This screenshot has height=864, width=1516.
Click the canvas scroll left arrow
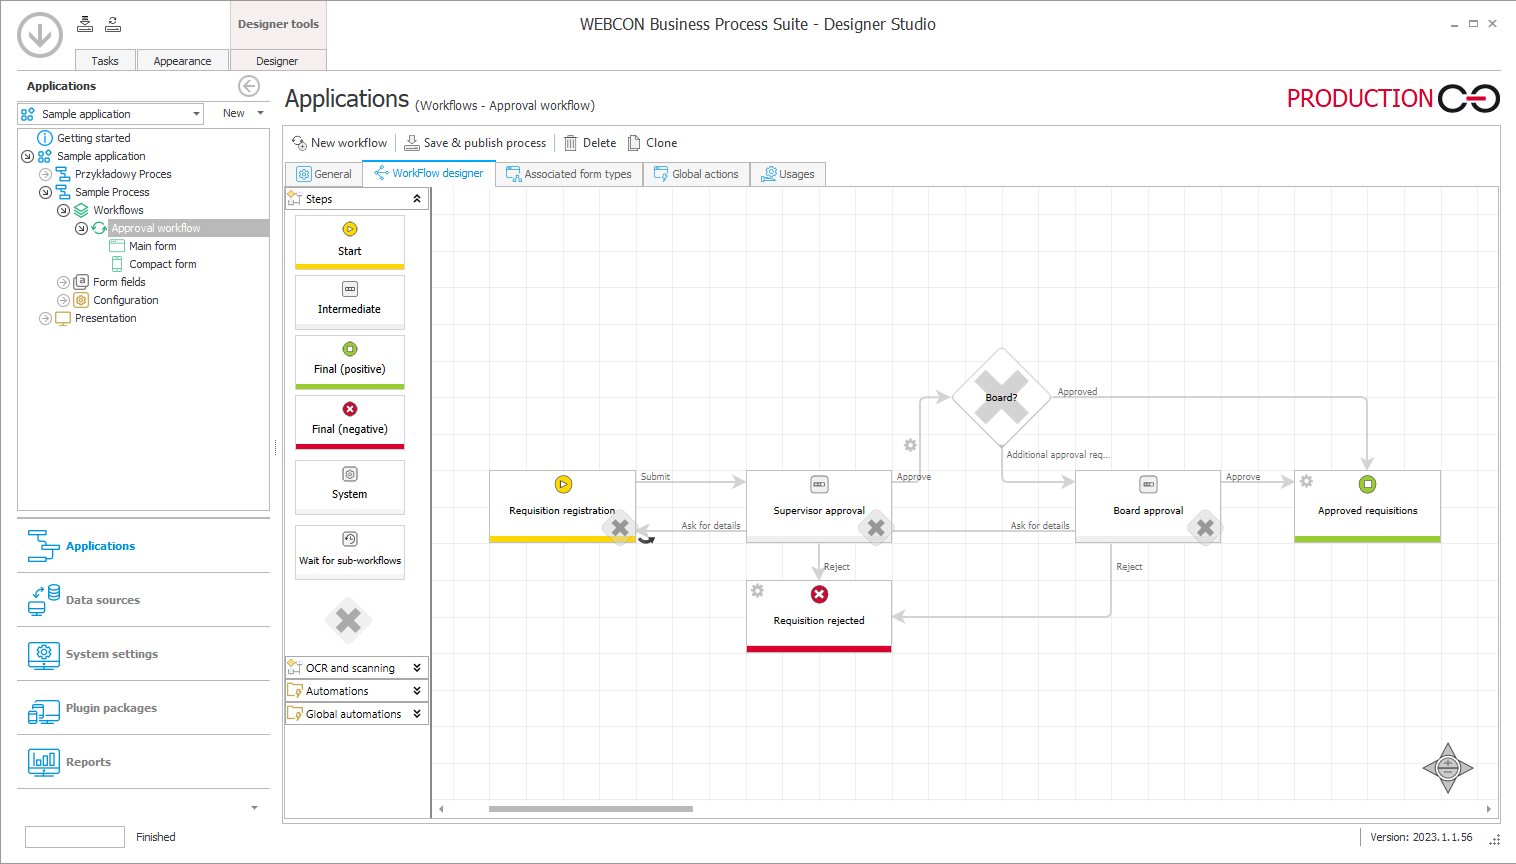(x=441, y=809)
